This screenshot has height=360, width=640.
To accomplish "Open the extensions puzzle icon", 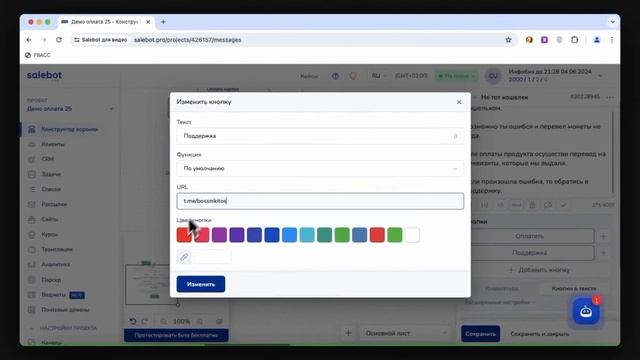I will [575, 40].
